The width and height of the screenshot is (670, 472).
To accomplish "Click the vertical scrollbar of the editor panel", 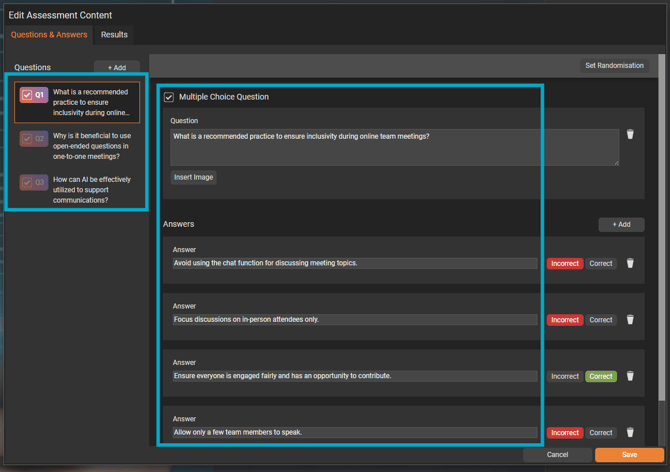I will [x=661, y=227].
